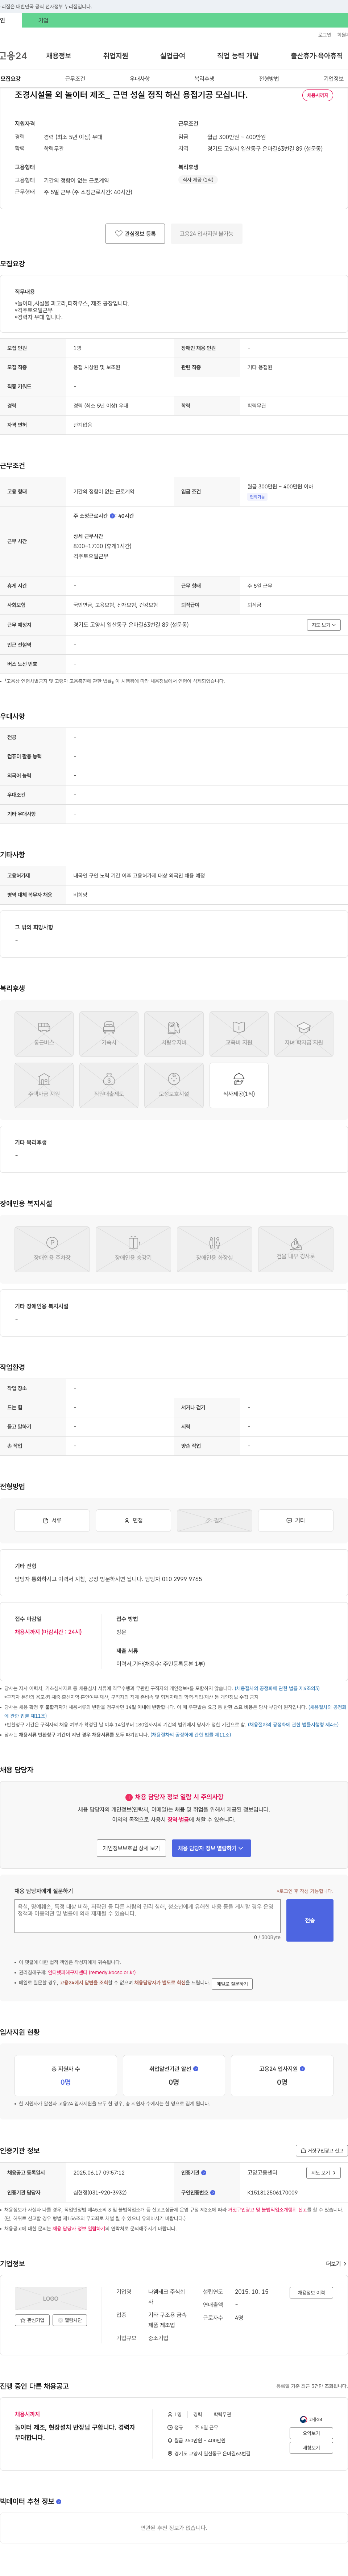Click the company LOGO thumbnail
348x2576 pixels.
[x=51, y=2298]
